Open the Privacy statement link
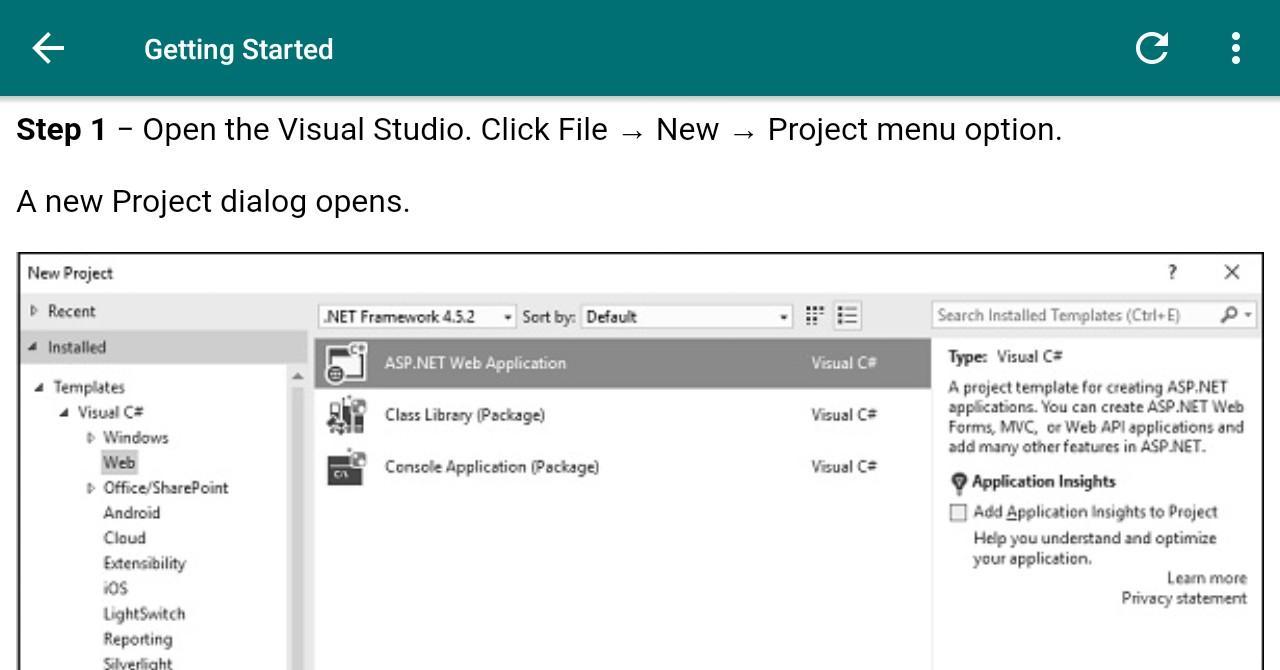1280x670 pixels. click(x=1184, y=598)
